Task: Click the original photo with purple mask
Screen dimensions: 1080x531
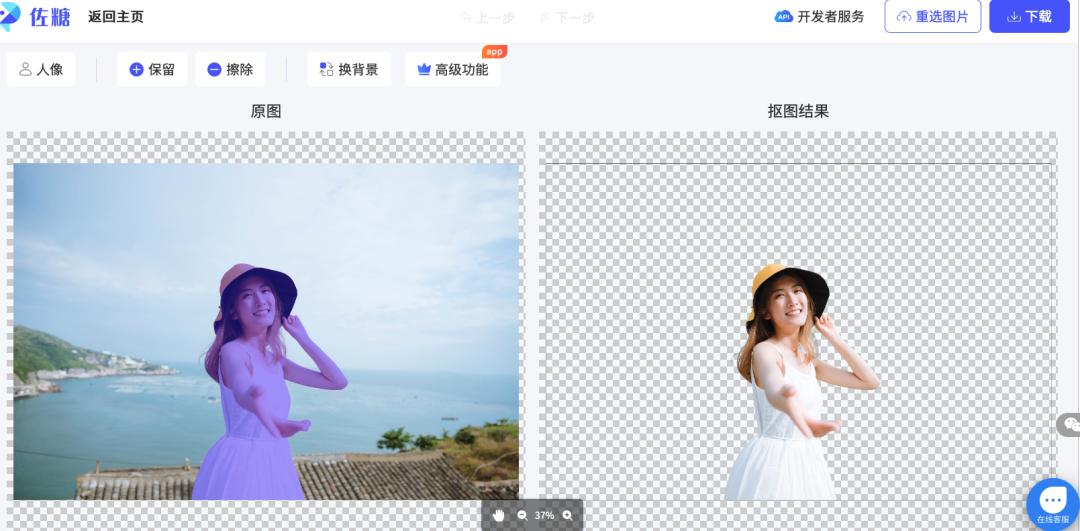Action: click(266, 331)
